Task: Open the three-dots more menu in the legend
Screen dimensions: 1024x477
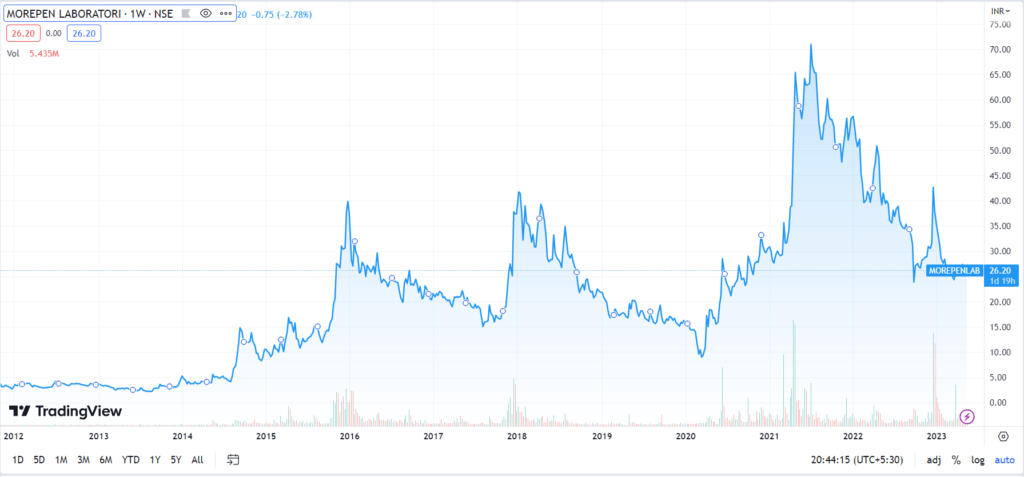Action: coord(225,14)
